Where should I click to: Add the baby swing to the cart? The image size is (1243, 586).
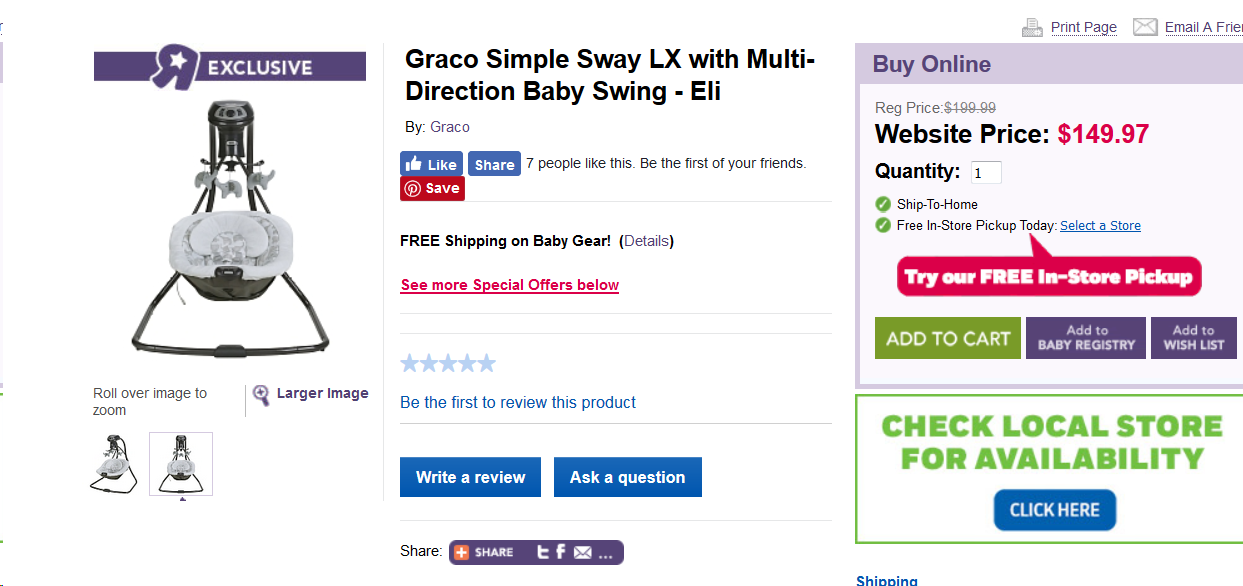coord(947,338)
